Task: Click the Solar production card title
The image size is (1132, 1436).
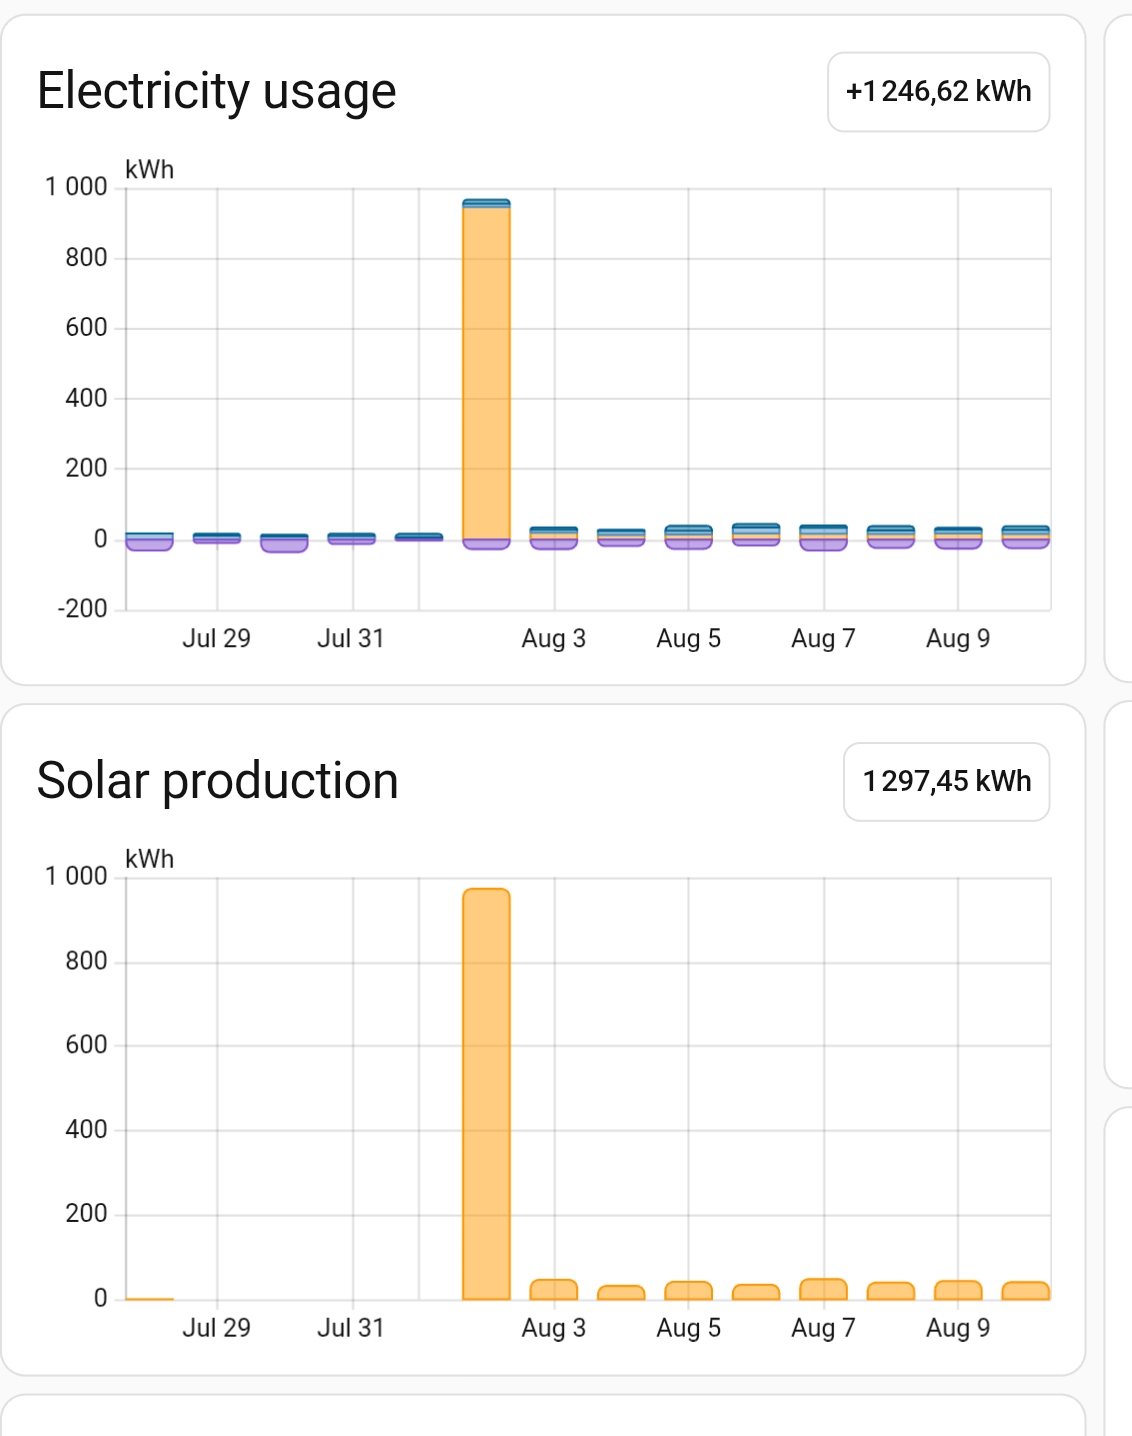Action: tap(217, 781)
